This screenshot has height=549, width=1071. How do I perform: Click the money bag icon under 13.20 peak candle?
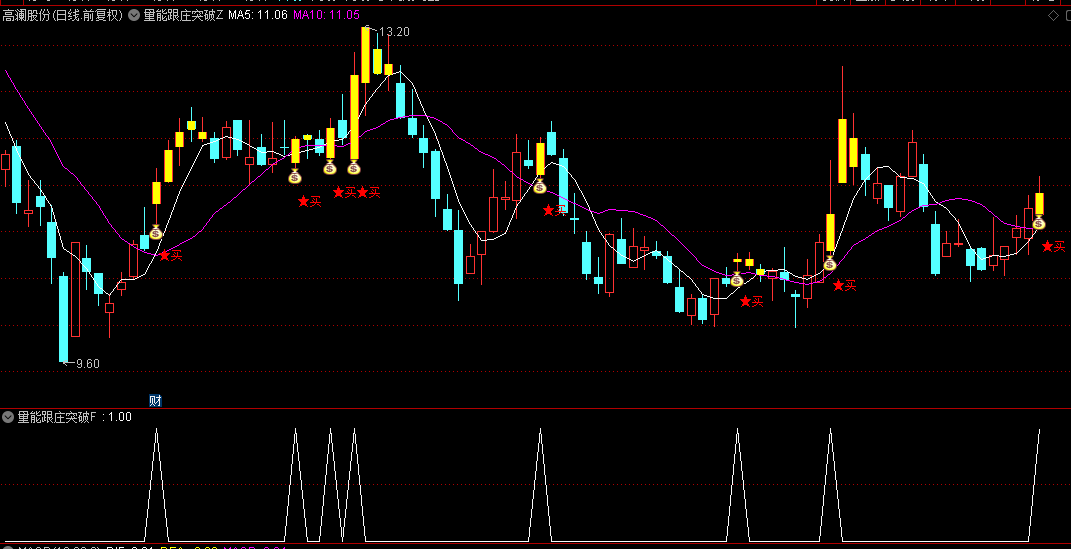[x=354, y=167]
